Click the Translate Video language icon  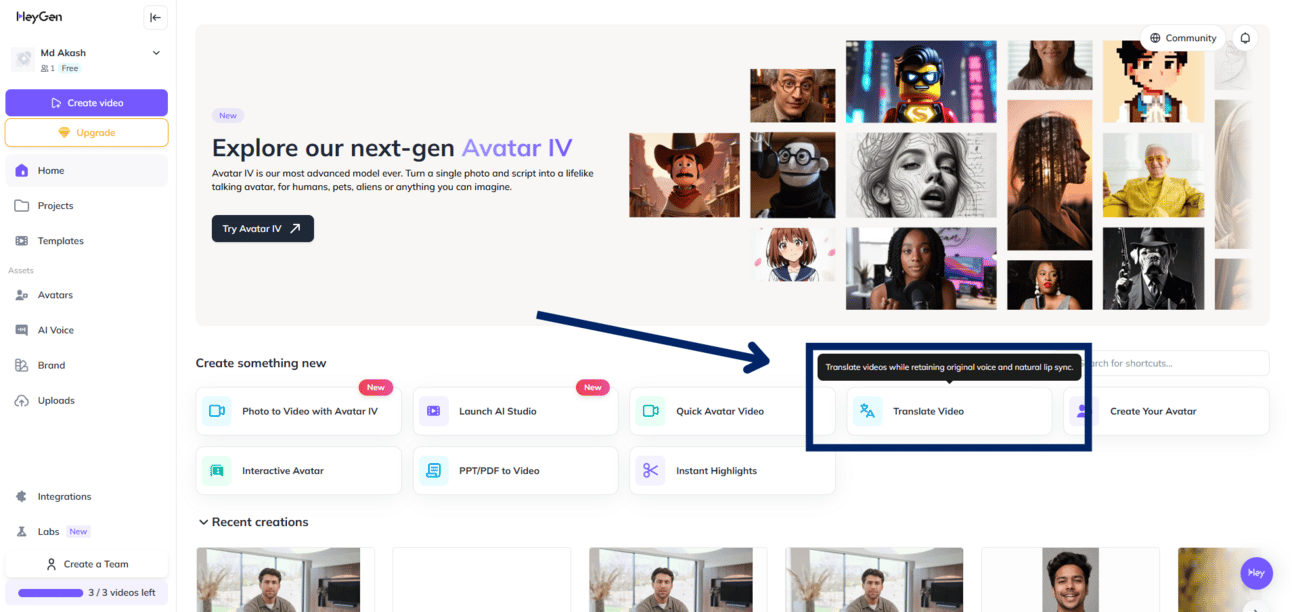pos(867,411)
